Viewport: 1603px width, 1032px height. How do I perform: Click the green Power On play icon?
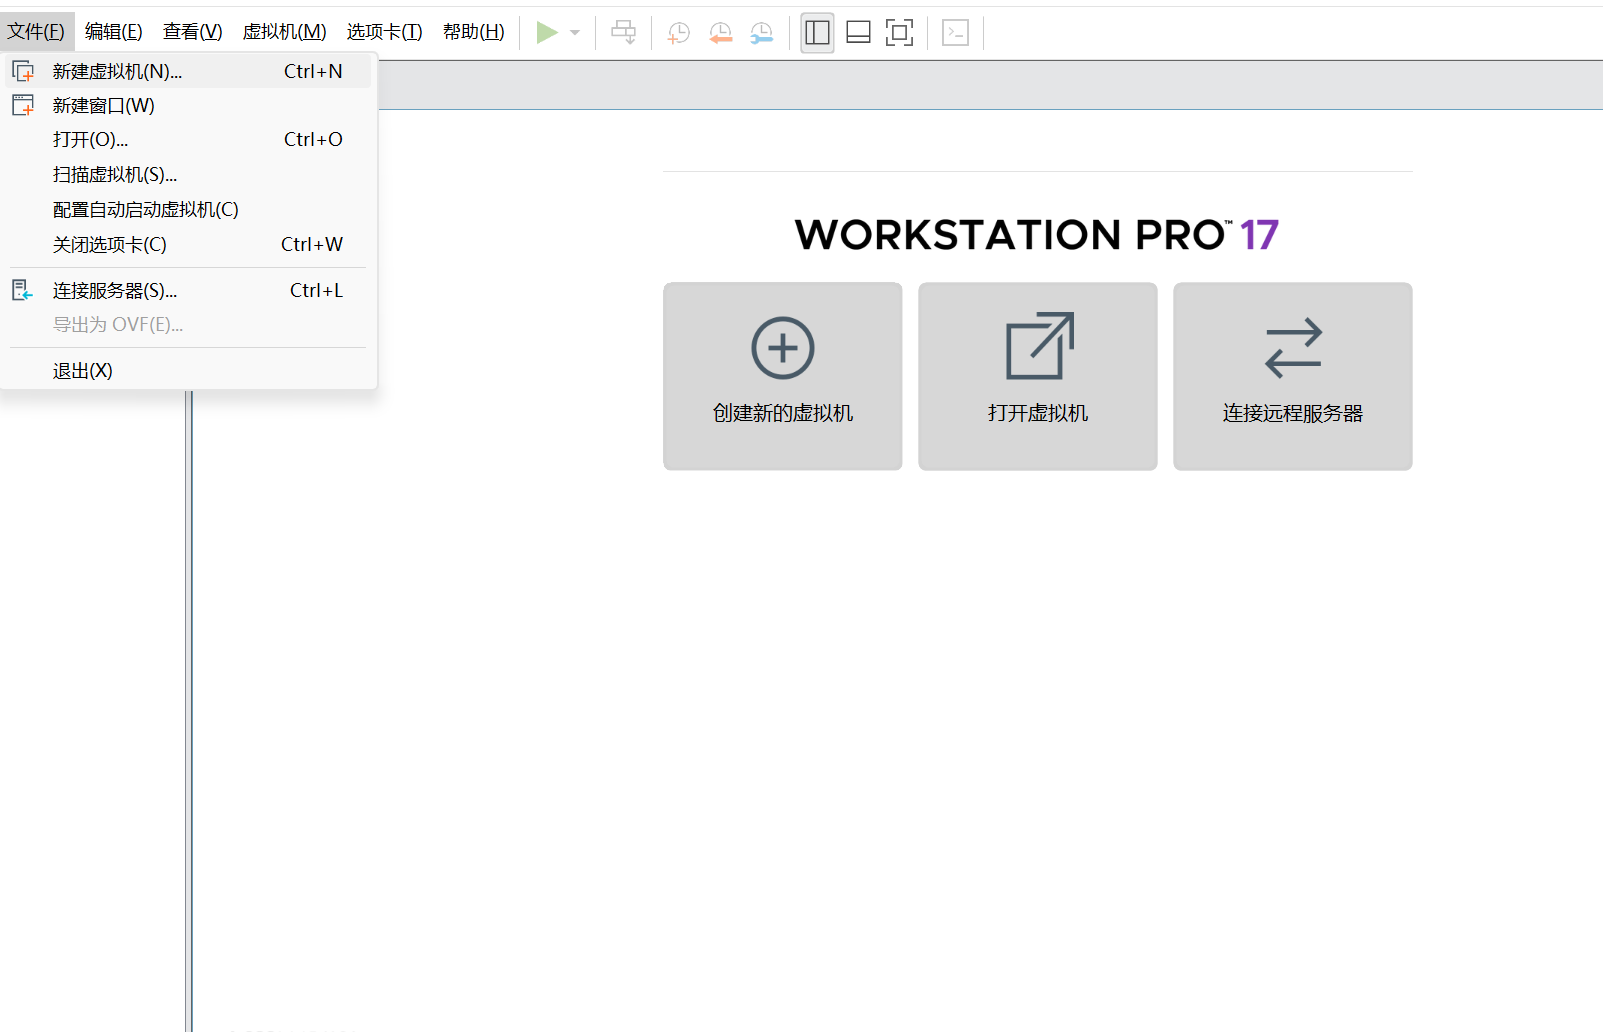point(546,33)
